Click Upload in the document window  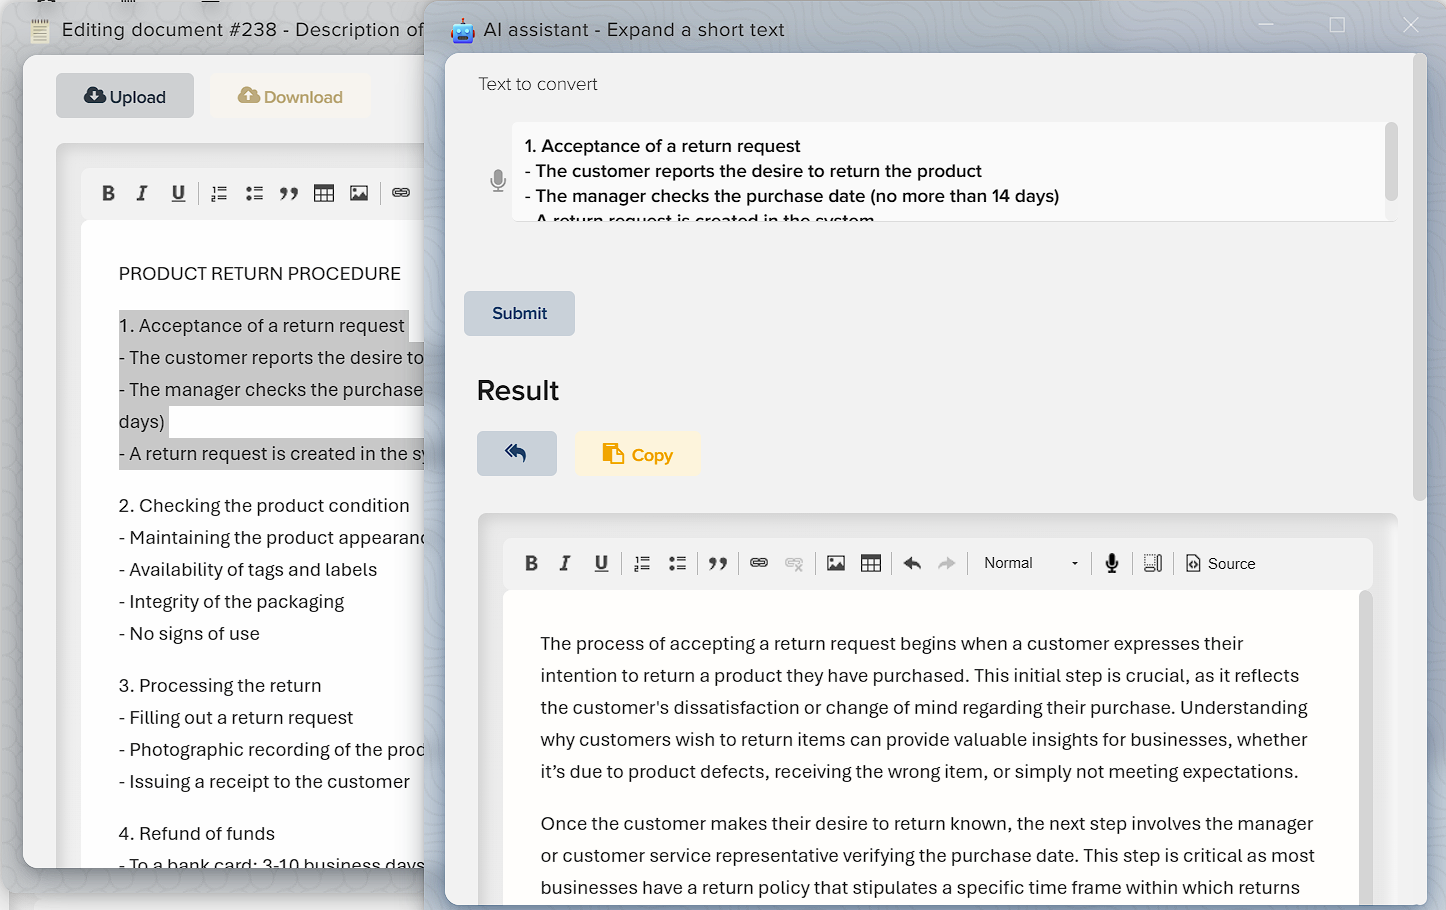[125, 96]
